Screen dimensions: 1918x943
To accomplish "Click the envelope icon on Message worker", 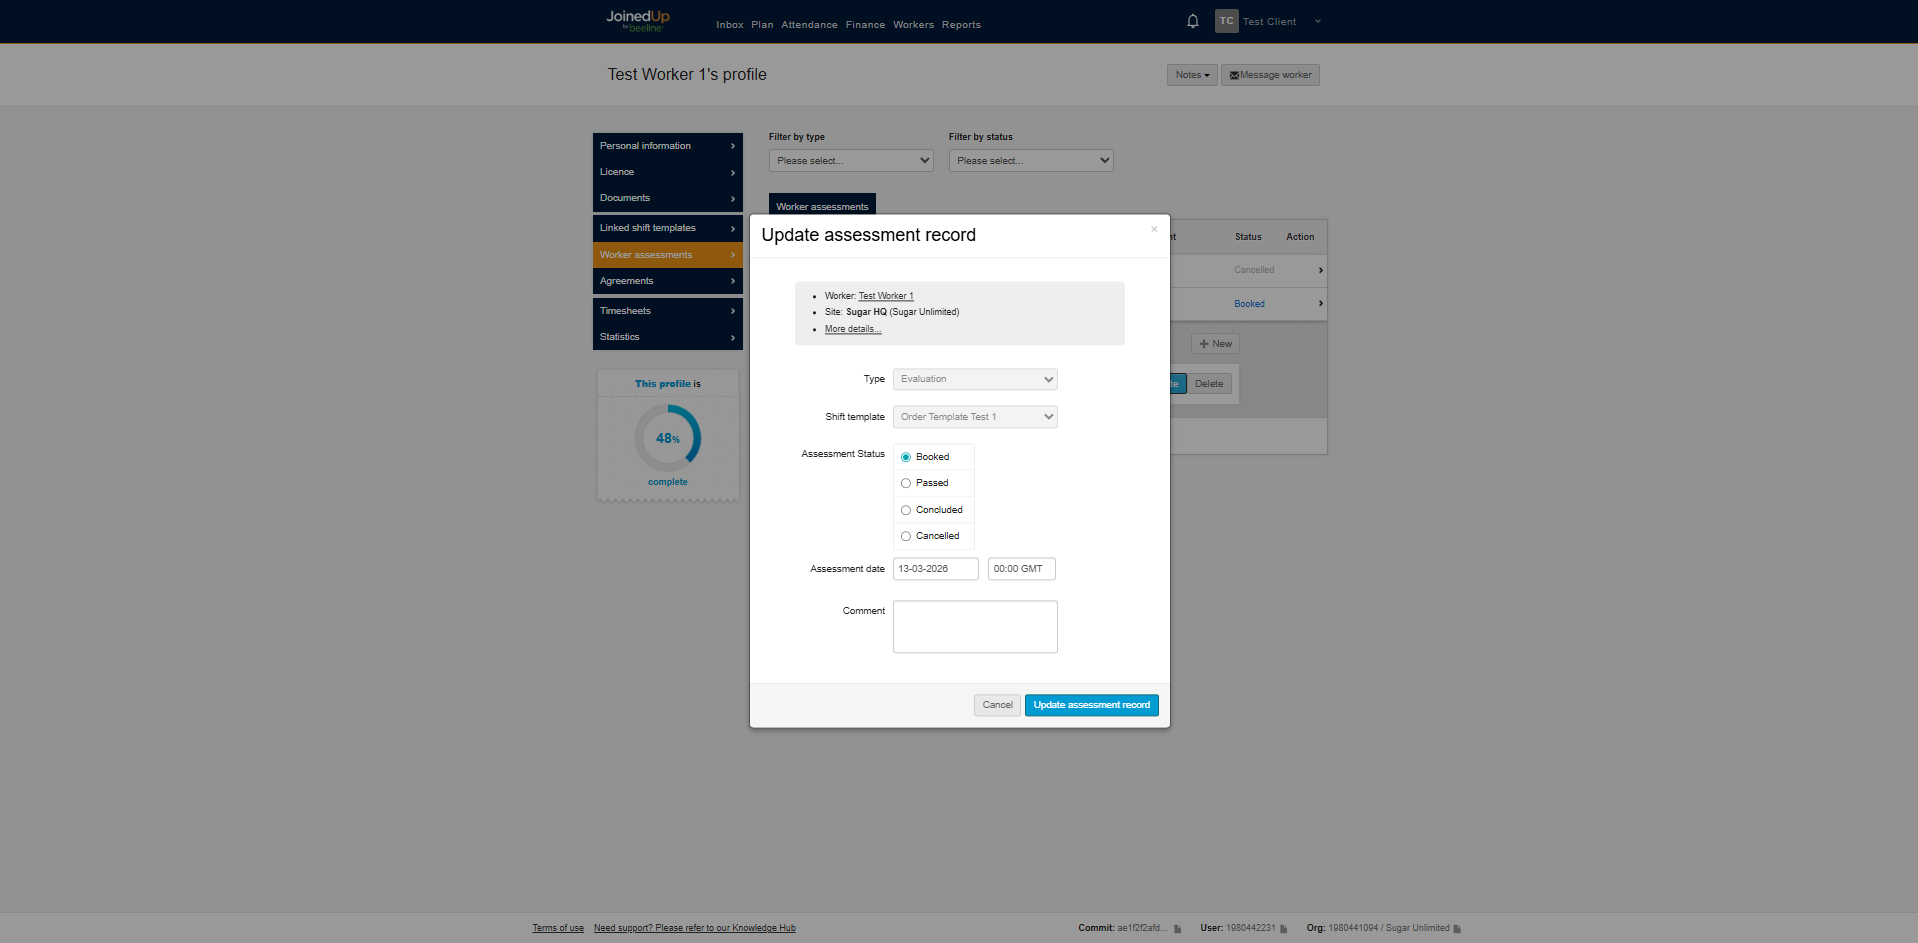I will (1234, 76).
